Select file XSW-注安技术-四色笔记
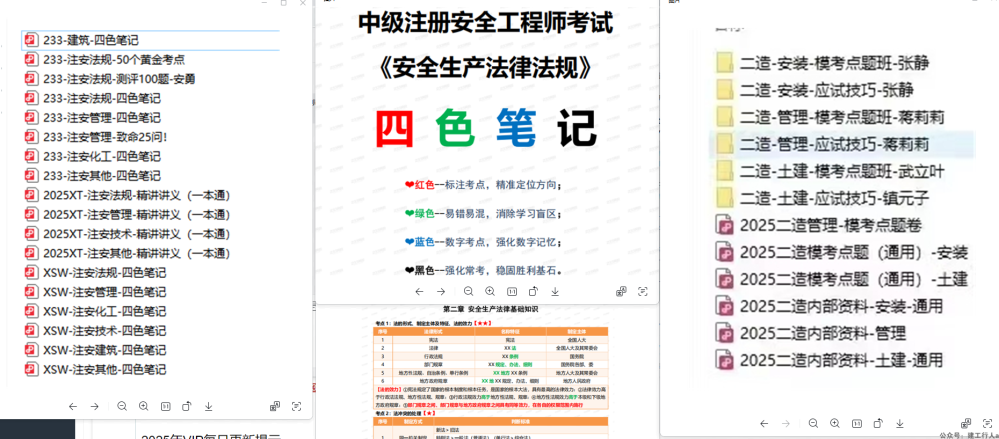Image resolution: width=999 pixels, height=439 pixels. [95, 331]
